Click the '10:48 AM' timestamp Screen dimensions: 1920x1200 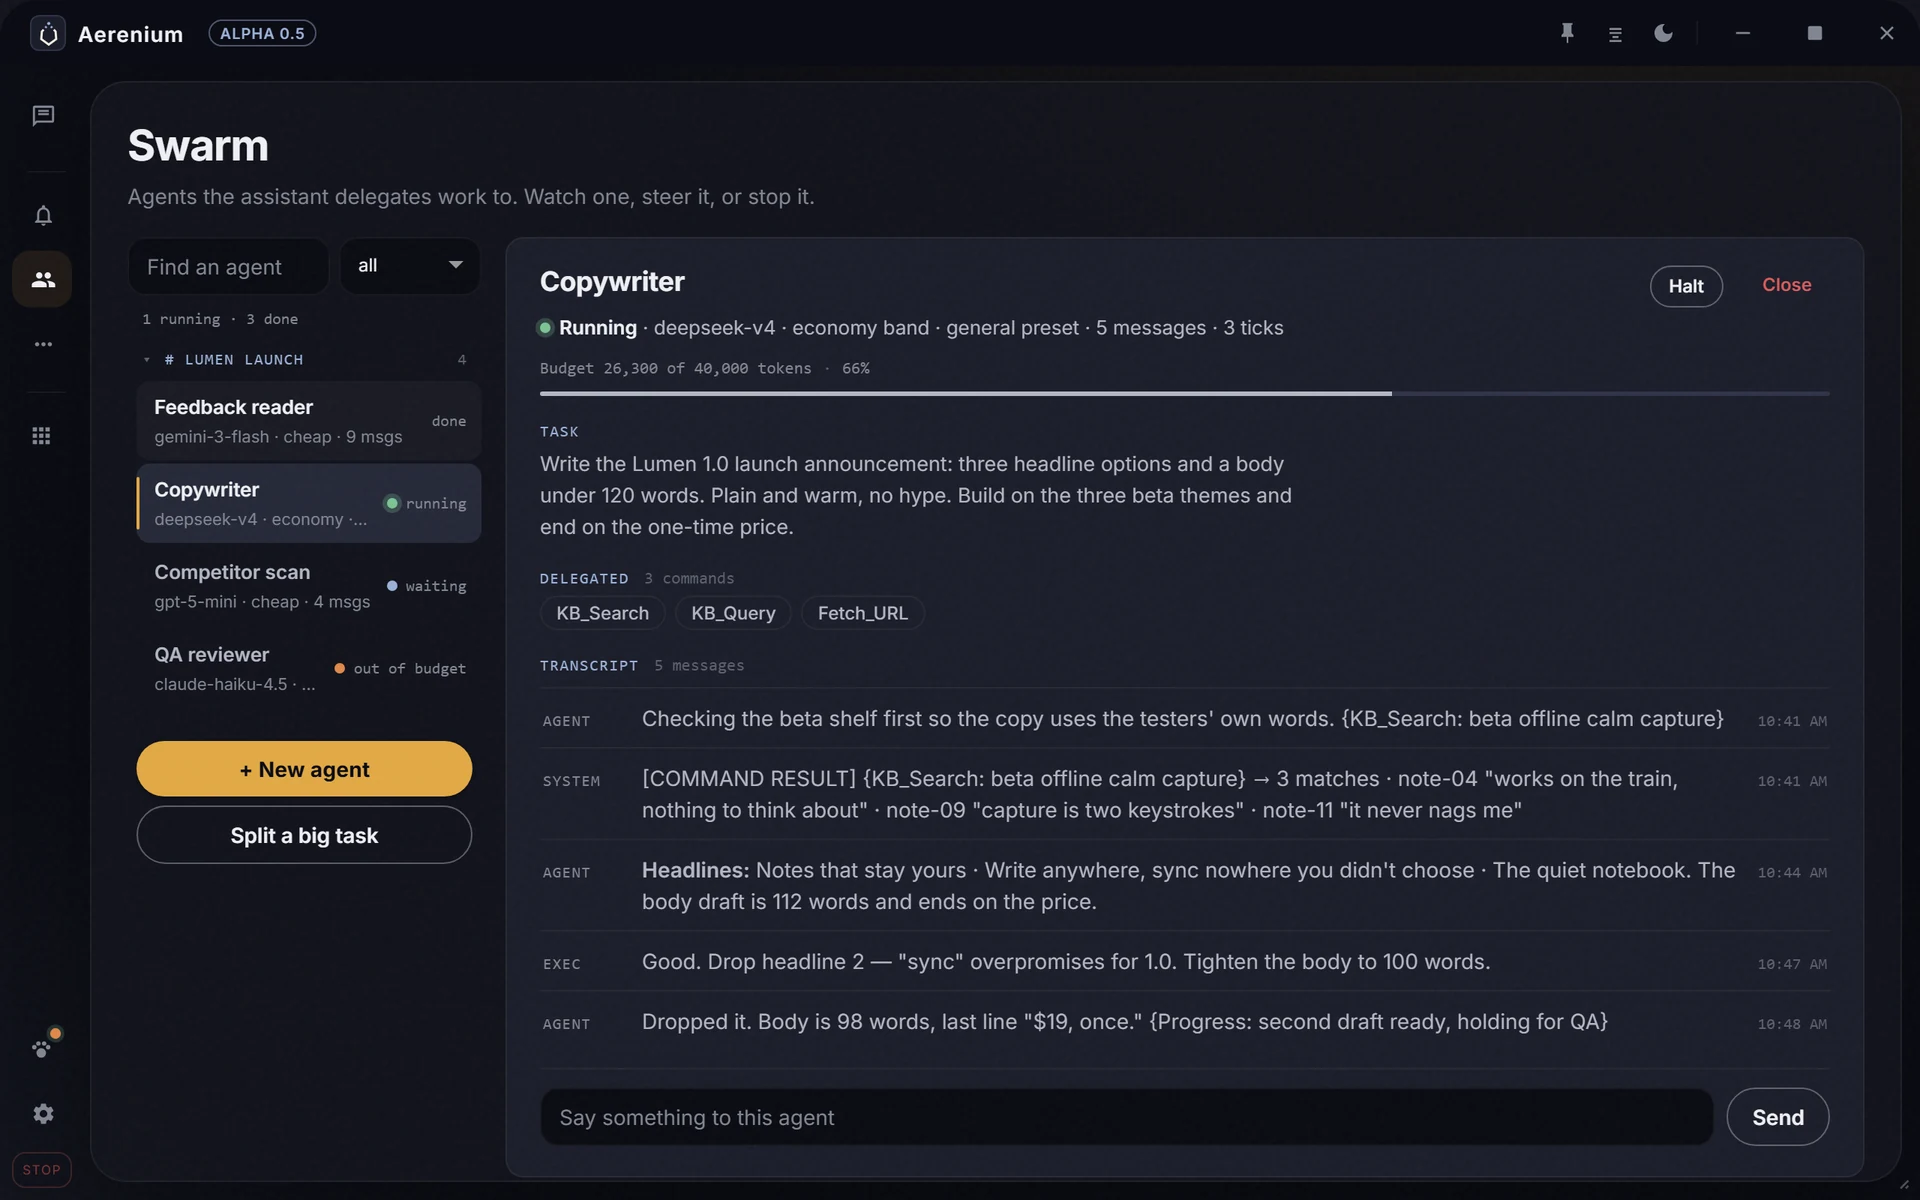[1792, 1024]
